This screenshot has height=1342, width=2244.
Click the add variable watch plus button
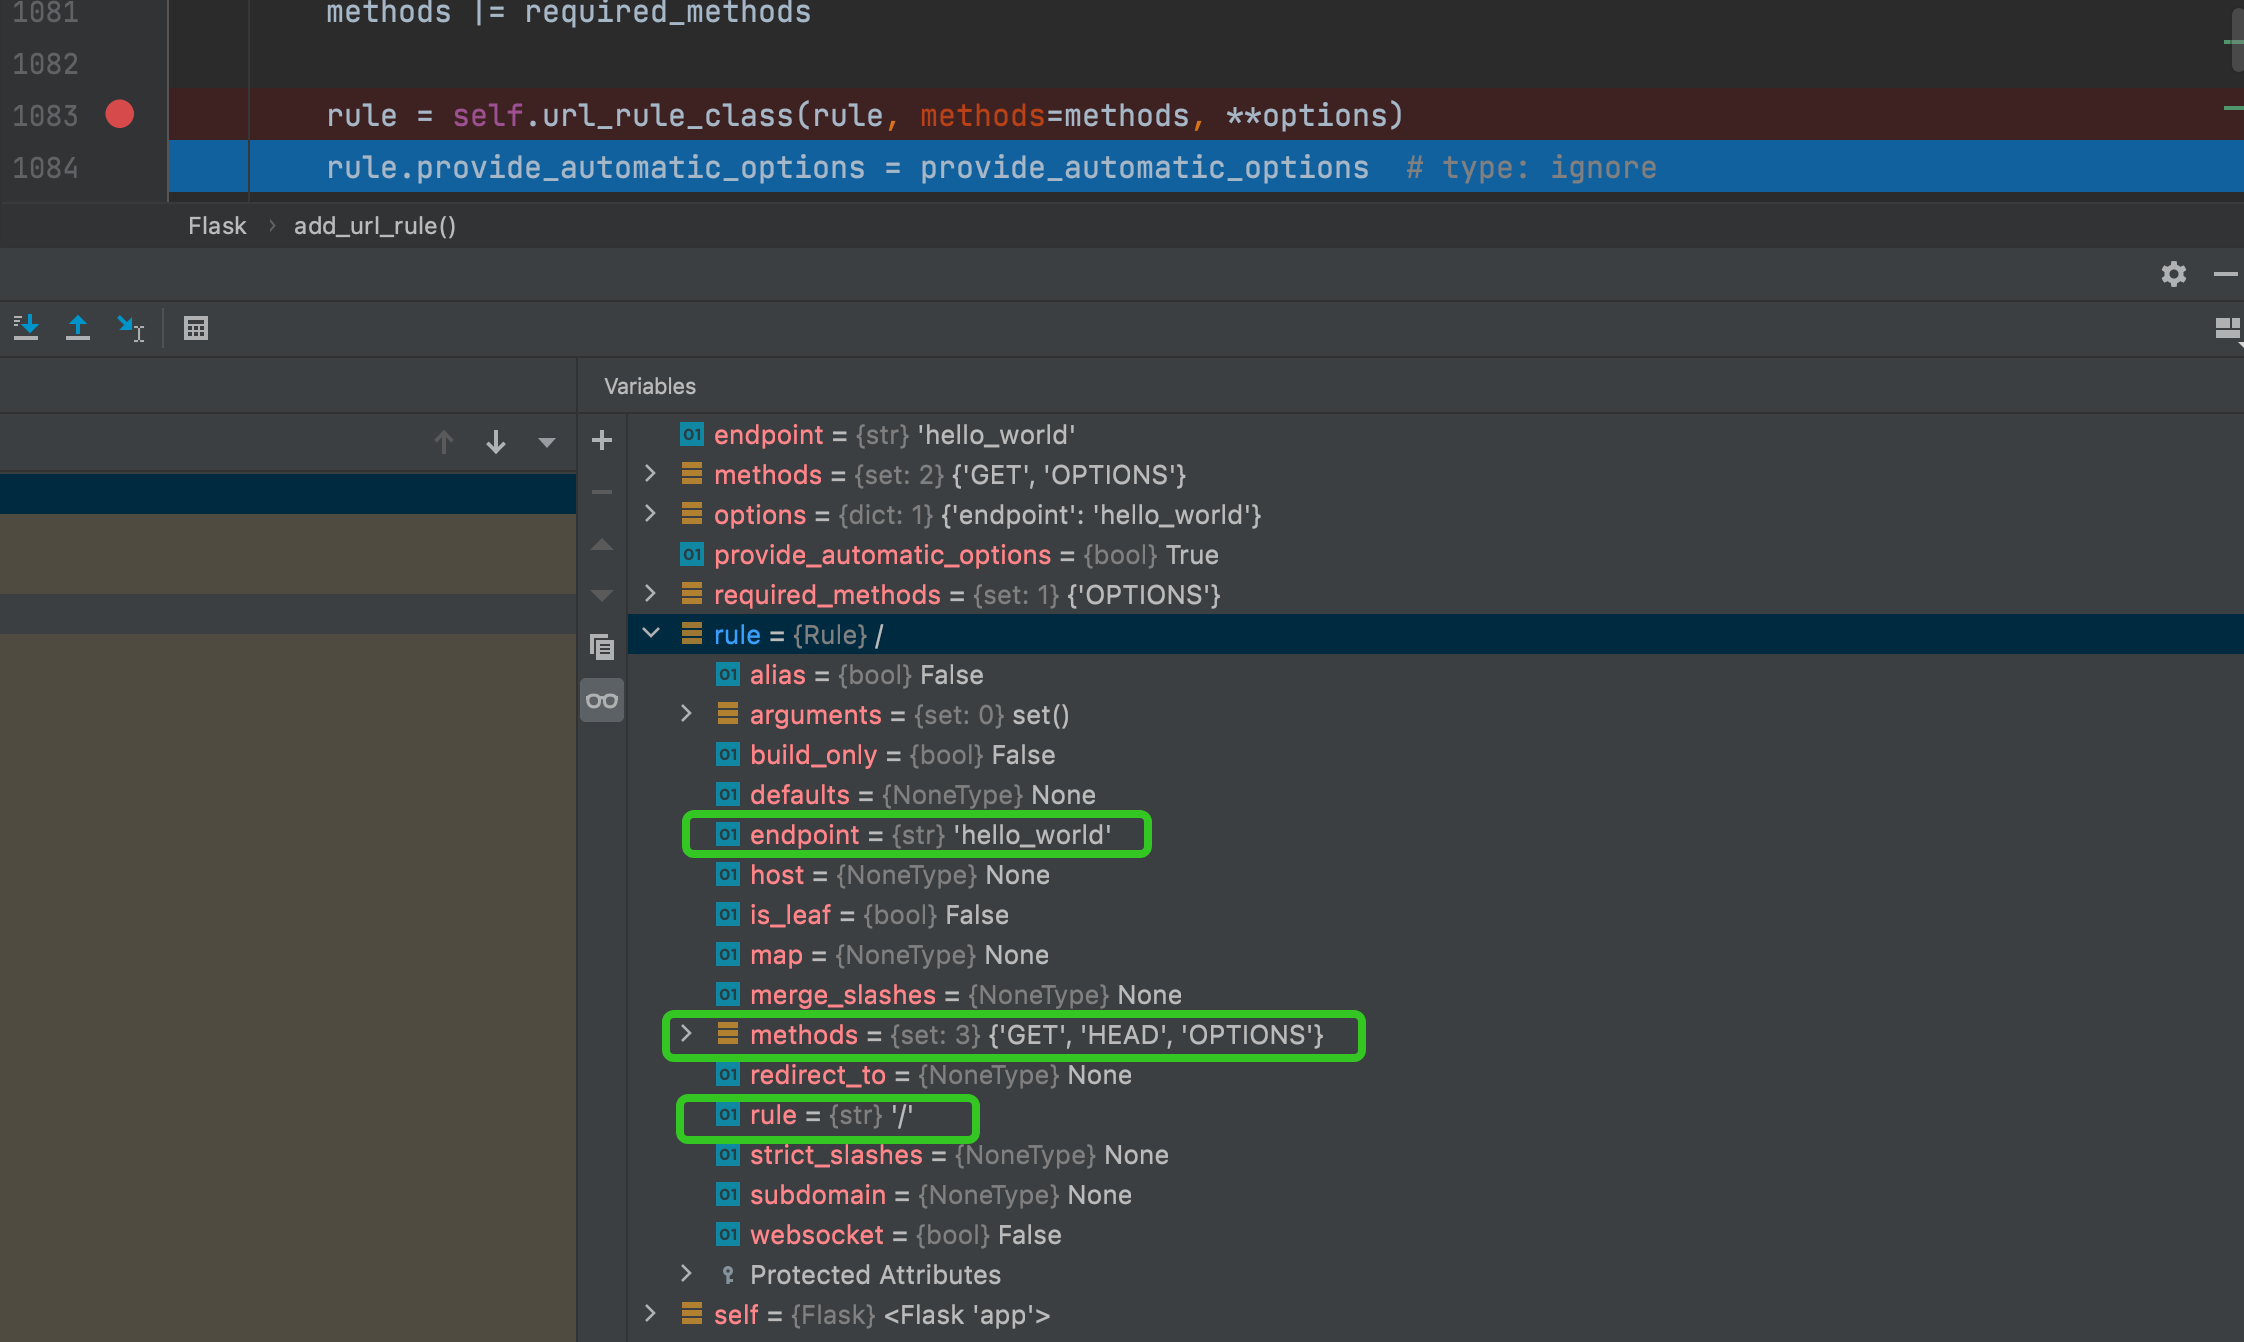(602, 441)
